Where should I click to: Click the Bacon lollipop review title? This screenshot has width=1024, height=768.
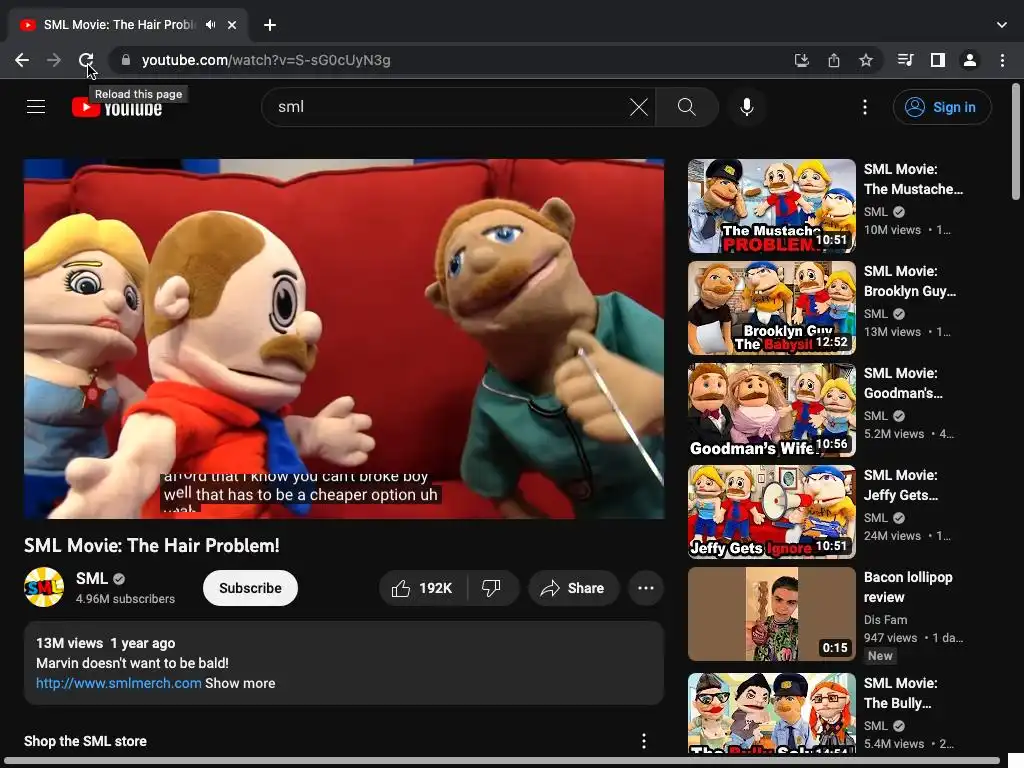908,587
